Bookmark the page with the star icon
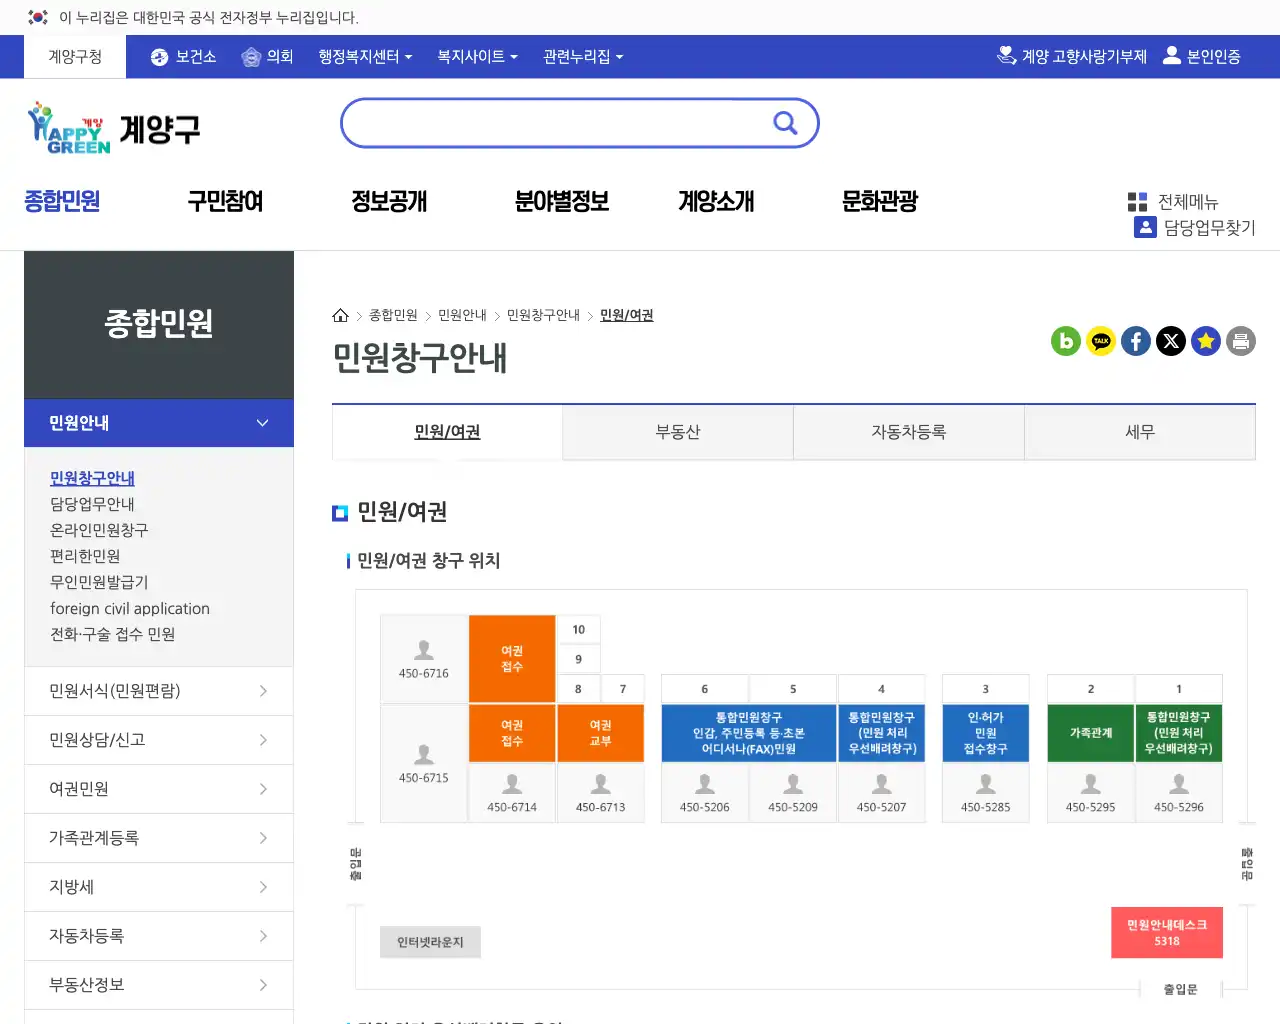This screenshot has height=1024, width=1280. tap(1206, 341)
